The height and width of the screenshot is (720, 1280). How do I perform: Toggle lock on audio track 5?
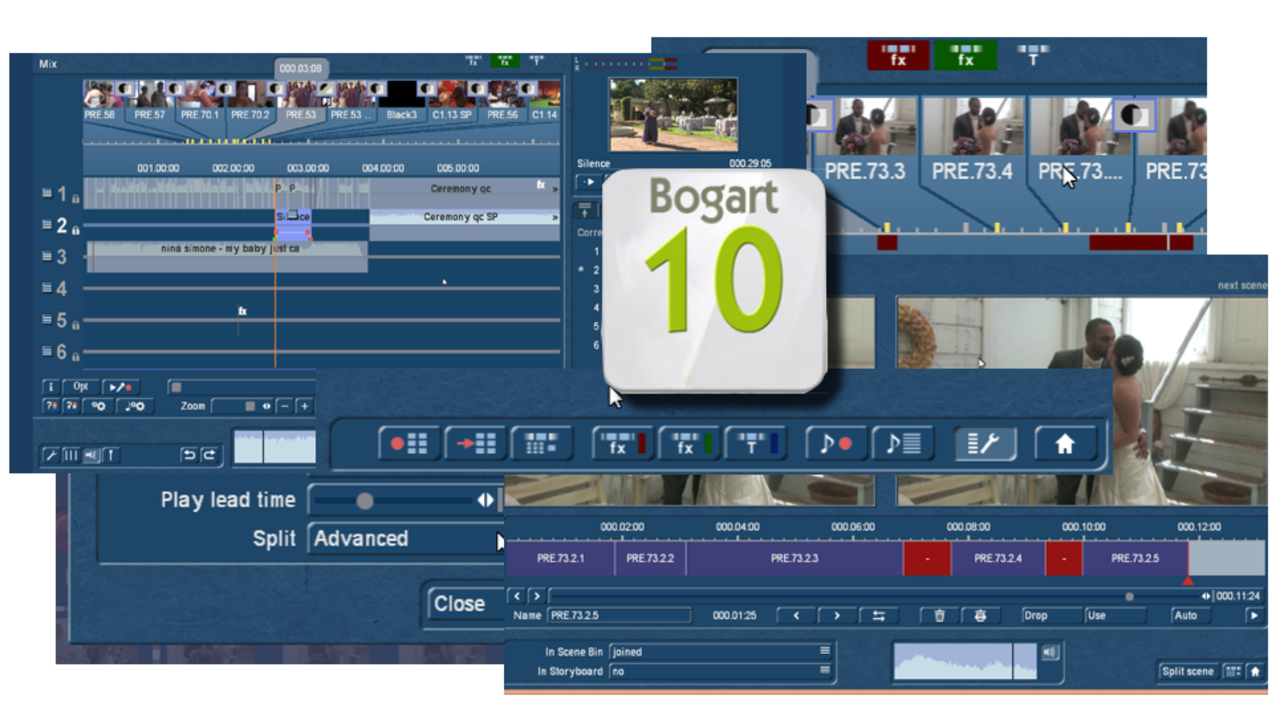pos(75,324)
